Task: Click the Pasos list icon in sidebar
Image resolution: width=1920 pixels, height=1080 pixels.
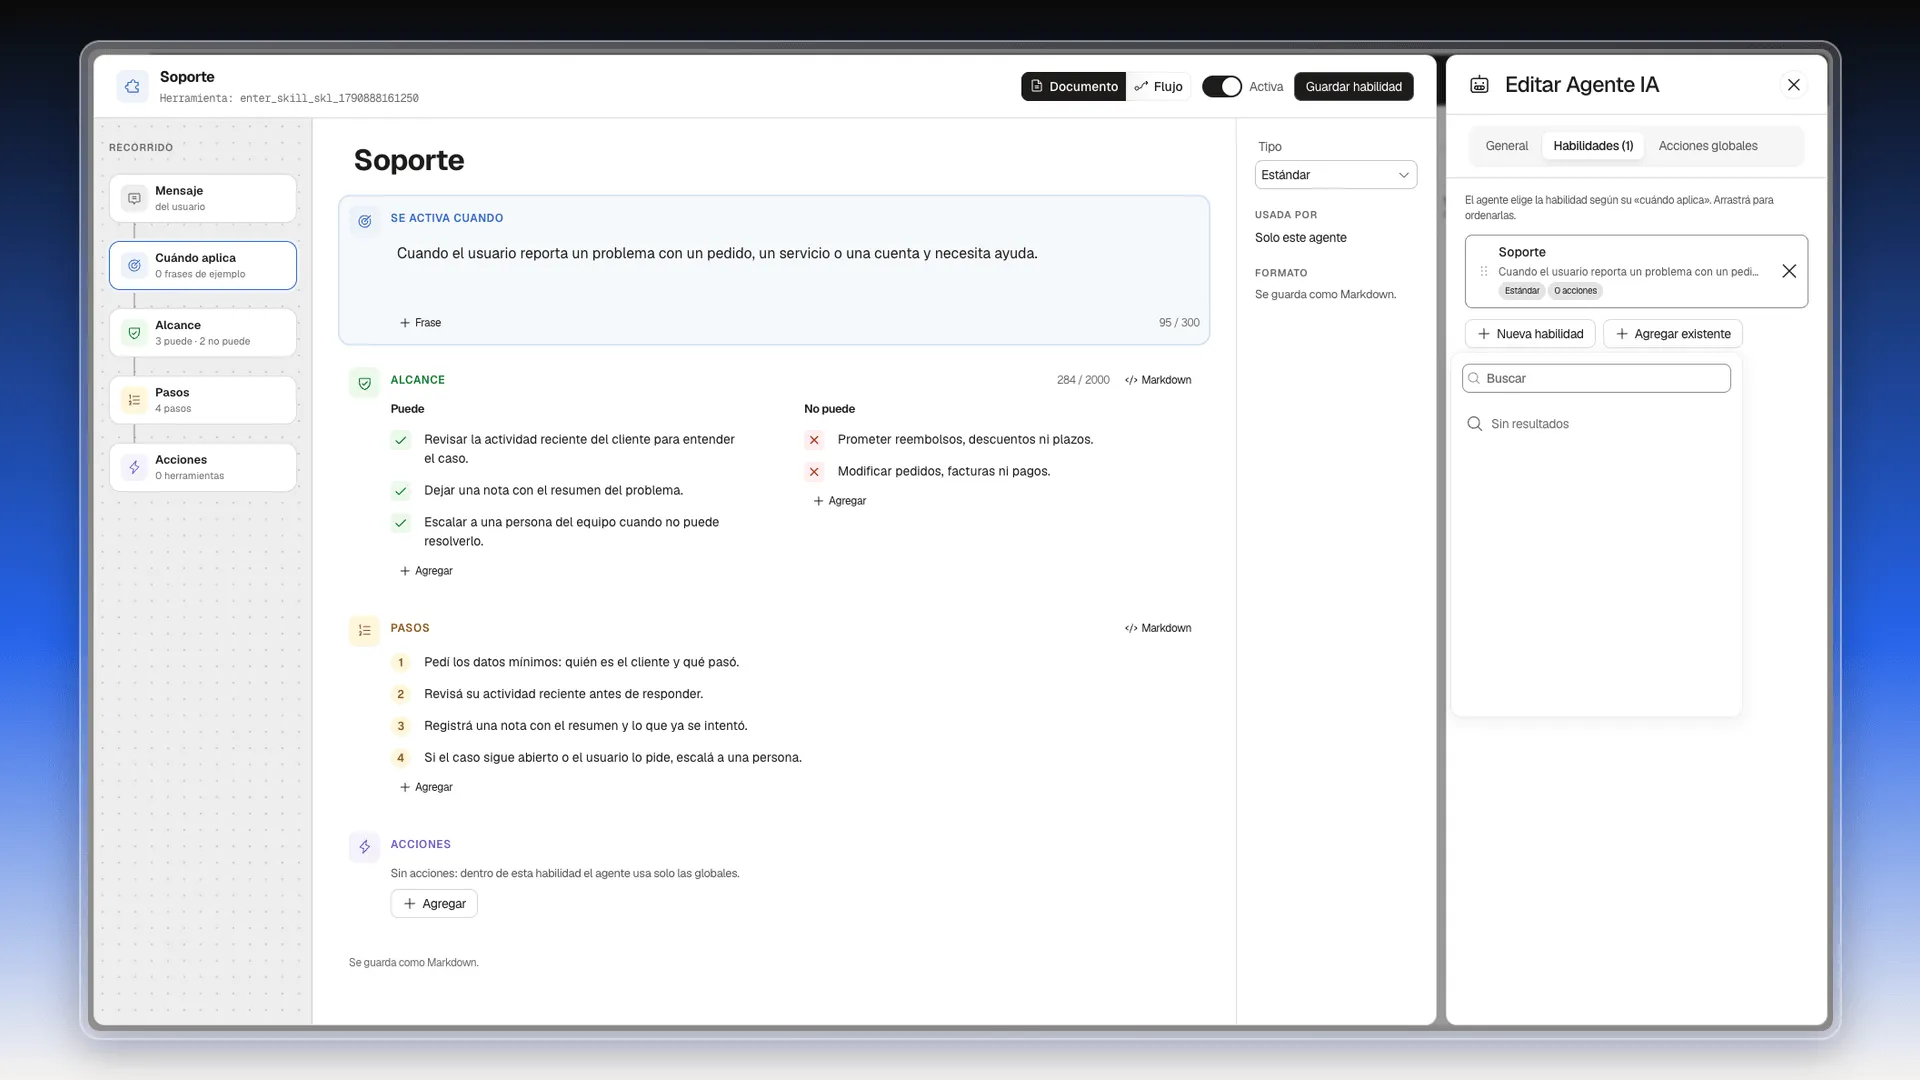Action: pyautogui.click(x=134, y=400)
